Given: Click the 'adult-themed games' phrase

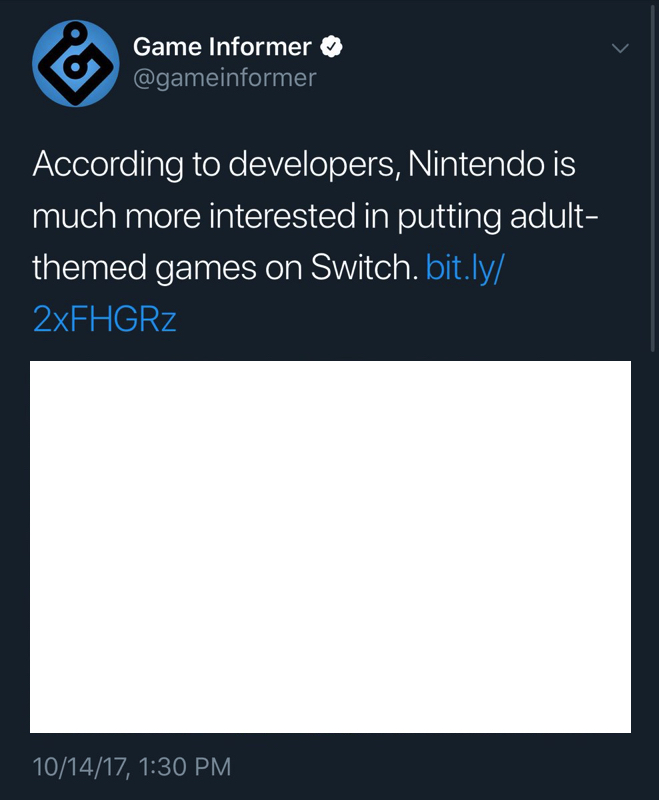Looking at the screenshot, I should pyautogui.click(x=315, y=241).
